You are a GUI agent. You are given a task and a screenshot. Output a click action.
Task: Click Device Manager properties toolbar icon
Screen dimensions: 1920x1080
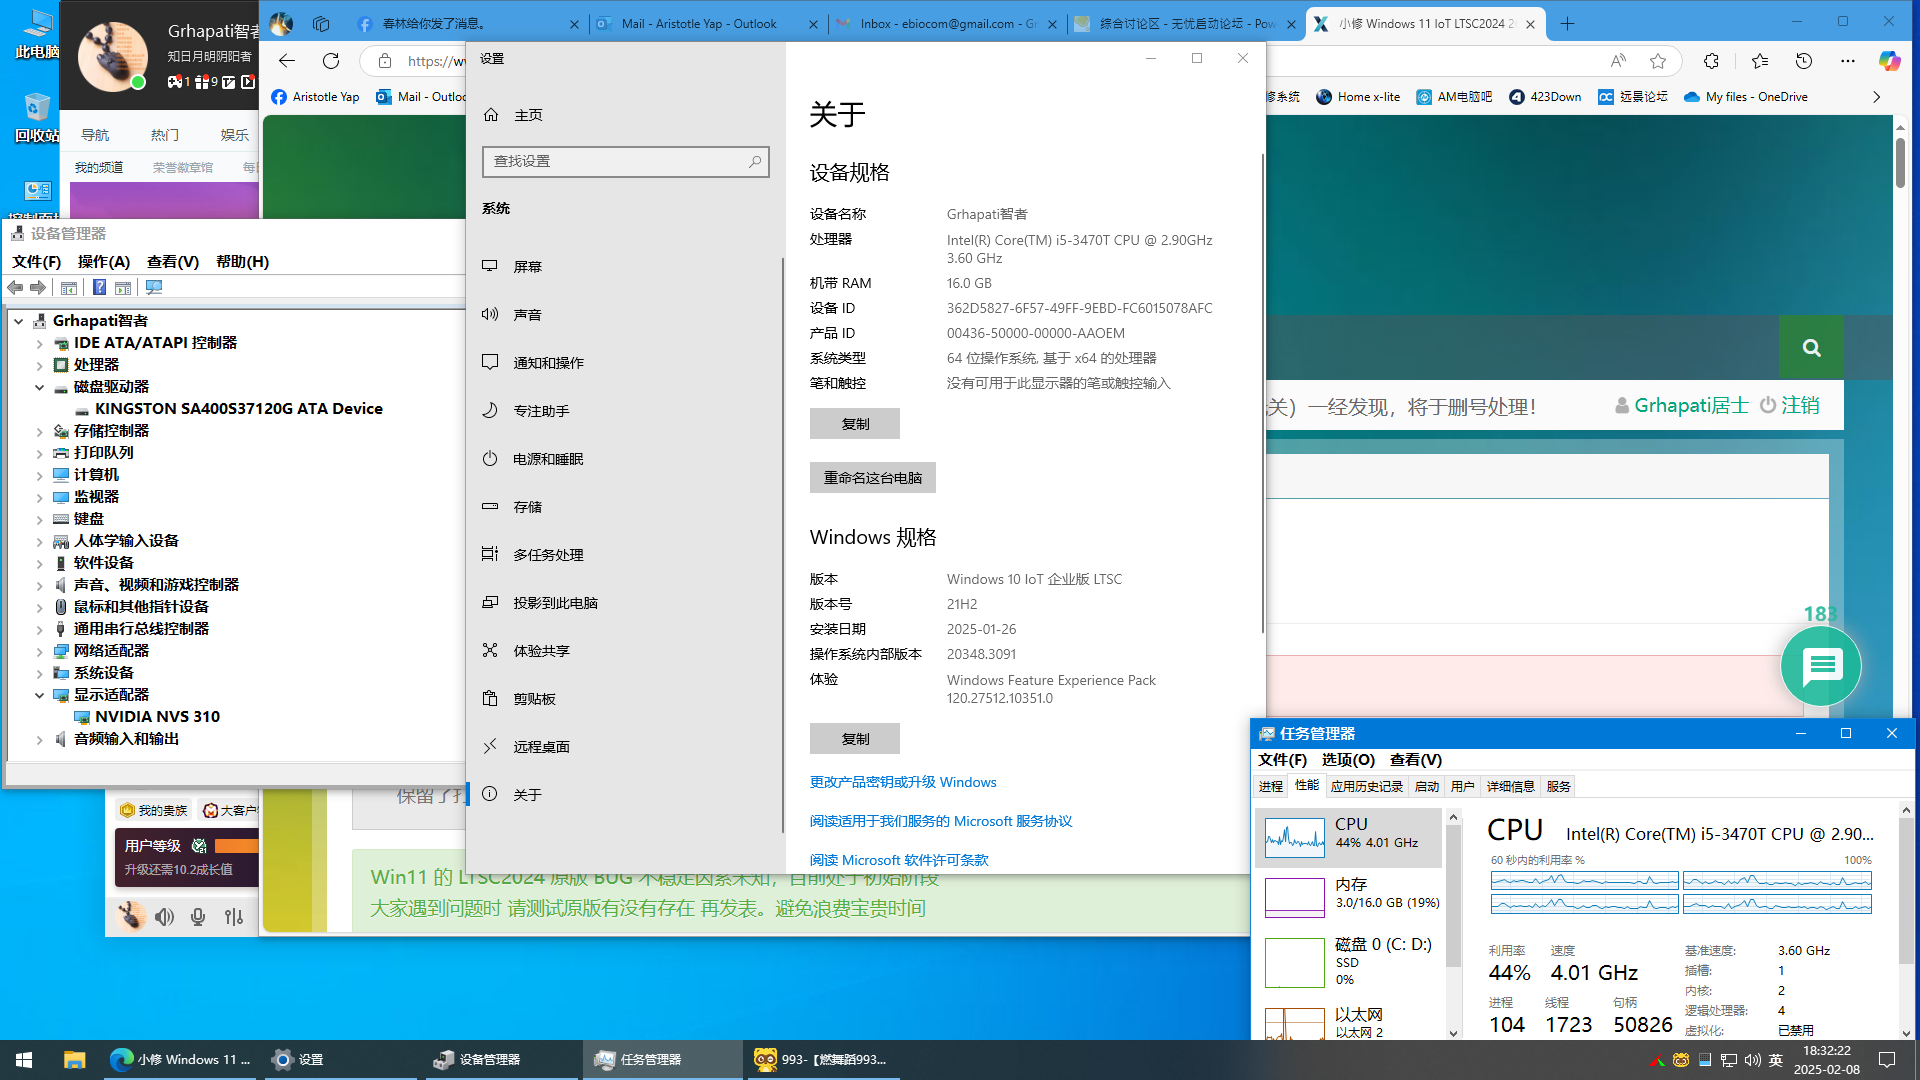tap(69, 287)
